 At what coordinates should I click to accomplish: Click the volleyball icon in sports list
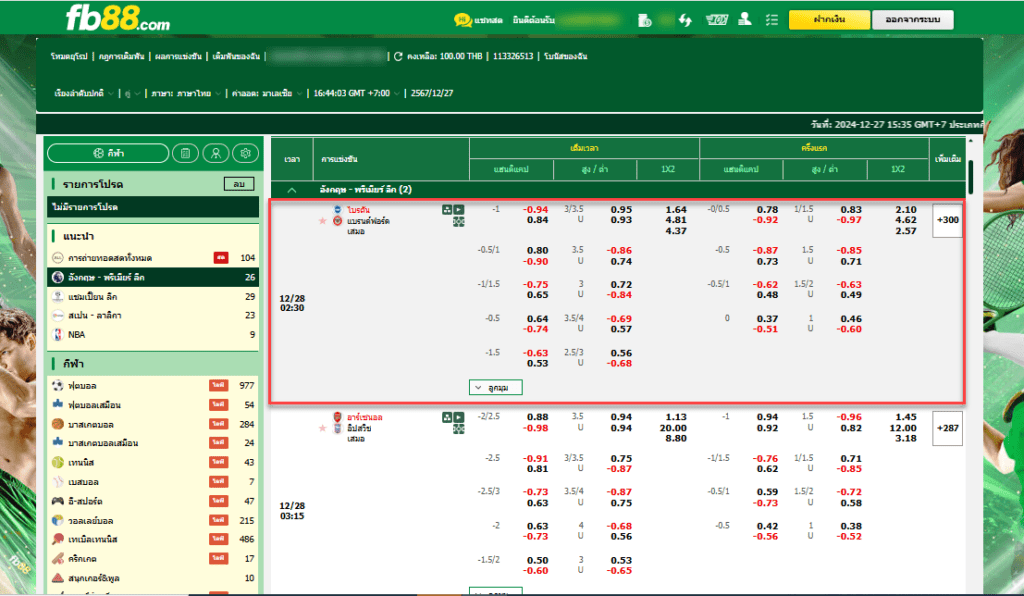[57, 520]
